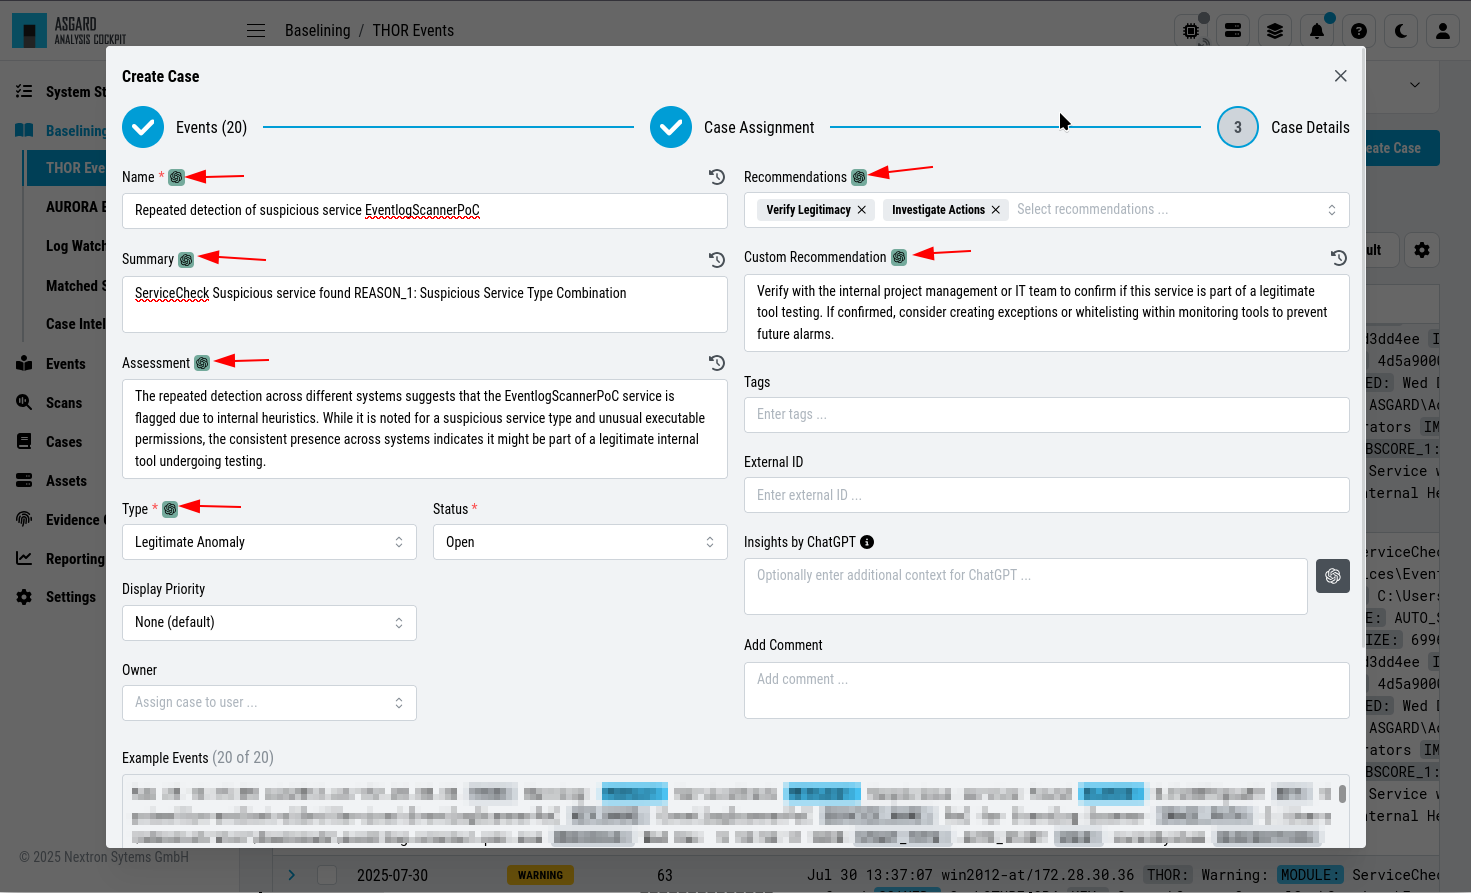Click the chip processor icon in top bar
The image size is (1471, 893).
pos(1191,31)
